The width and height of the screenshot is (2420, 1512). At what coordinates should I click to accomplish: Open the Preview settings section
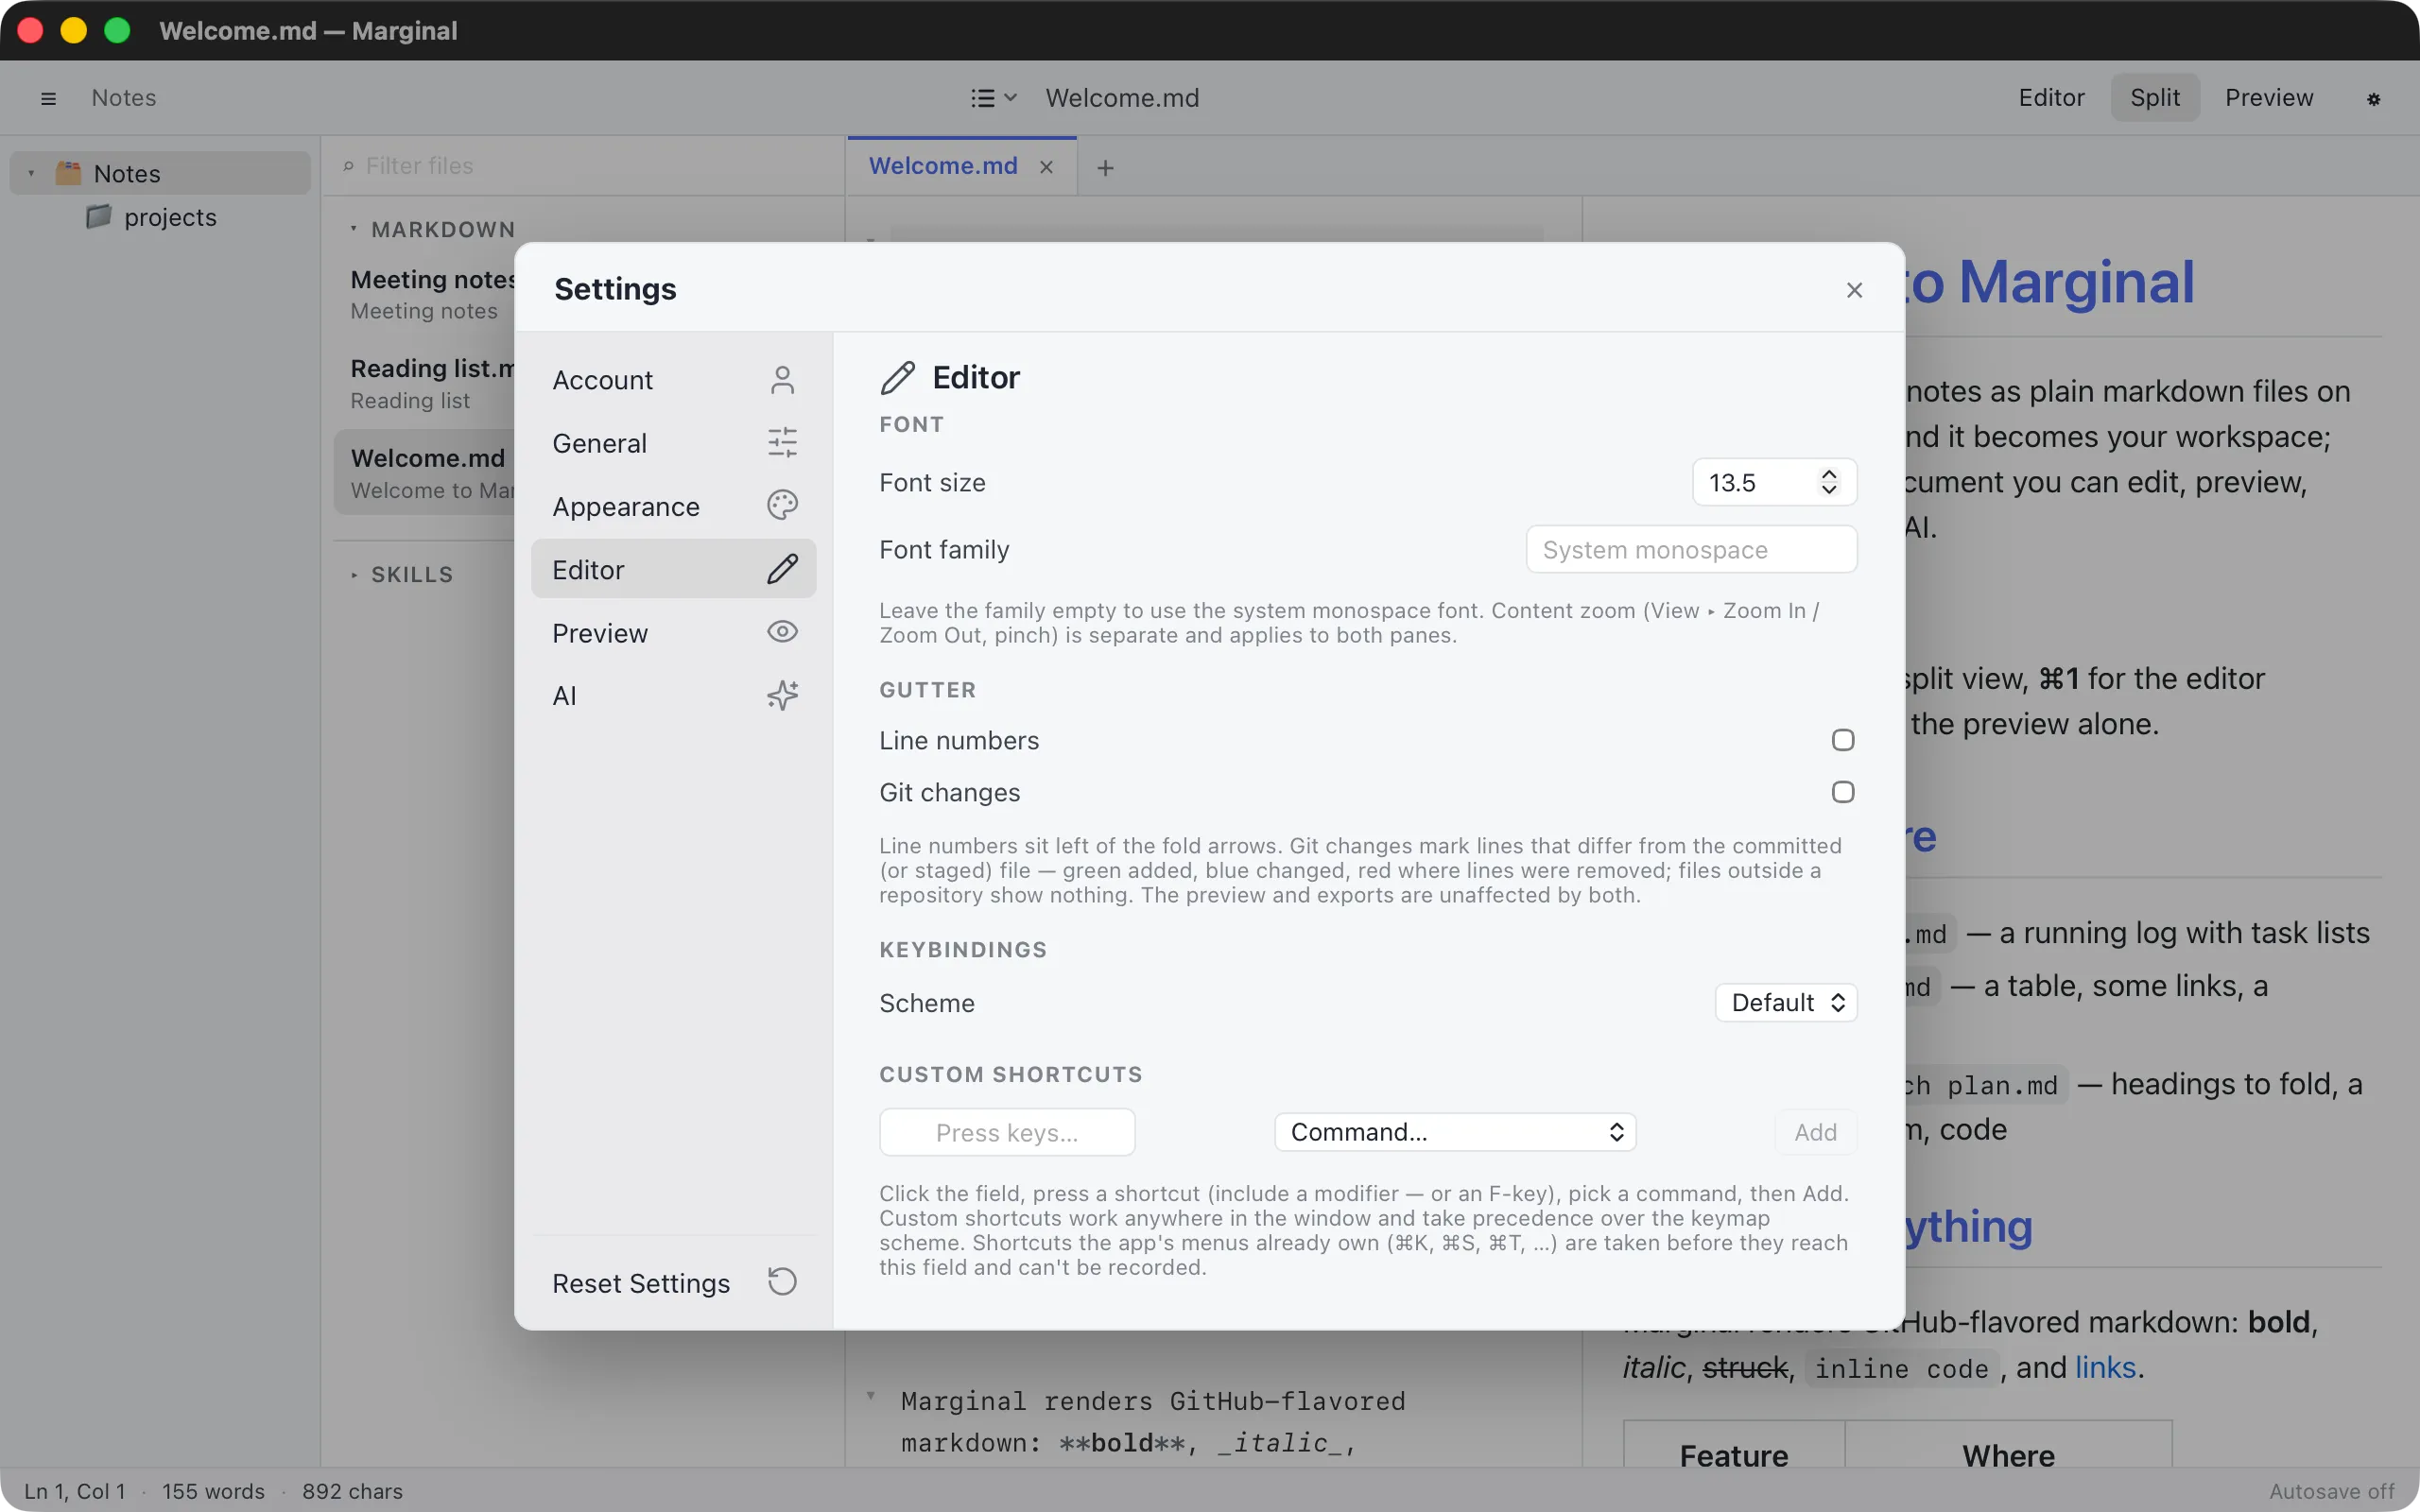point(673,632)
